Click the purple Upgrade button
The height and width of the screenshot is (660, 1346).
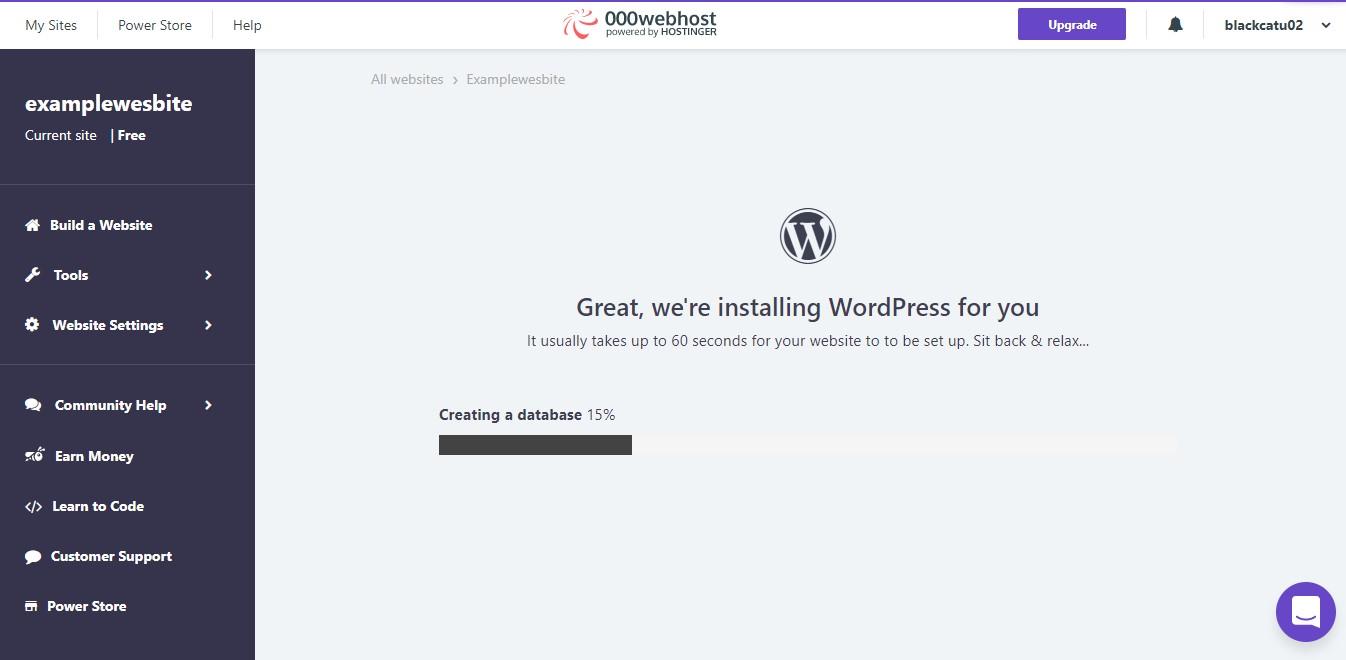[1072, 24]
